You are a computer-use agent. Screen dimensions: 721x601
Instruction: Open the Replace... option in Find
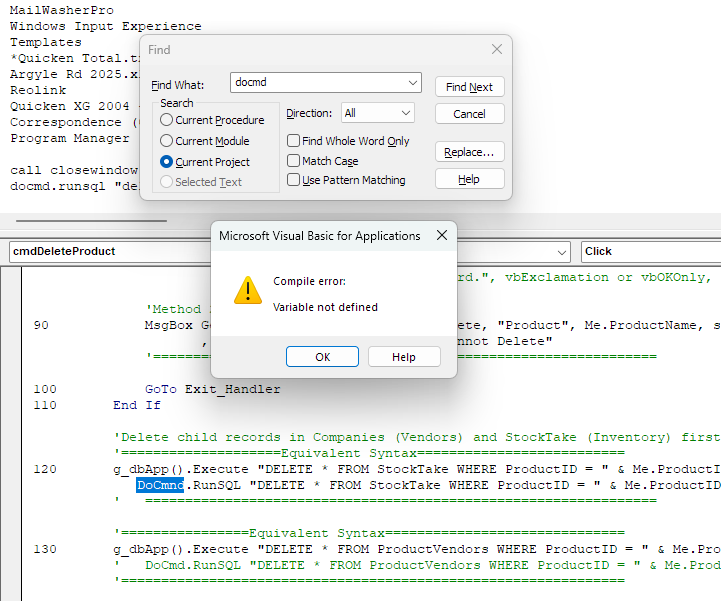point(469,152)
